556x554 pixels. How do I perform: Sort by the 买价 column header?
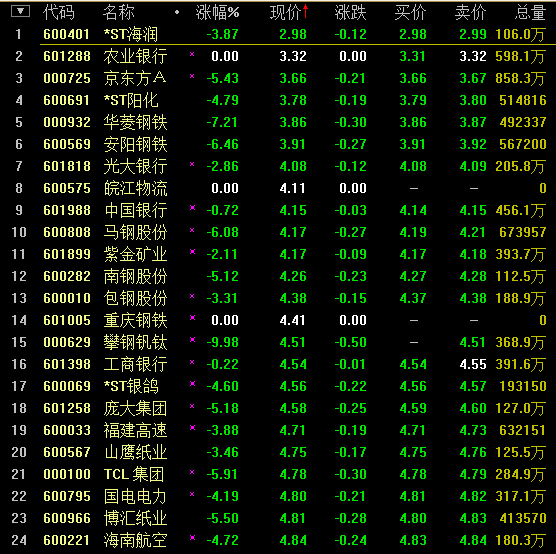(410, 12)
